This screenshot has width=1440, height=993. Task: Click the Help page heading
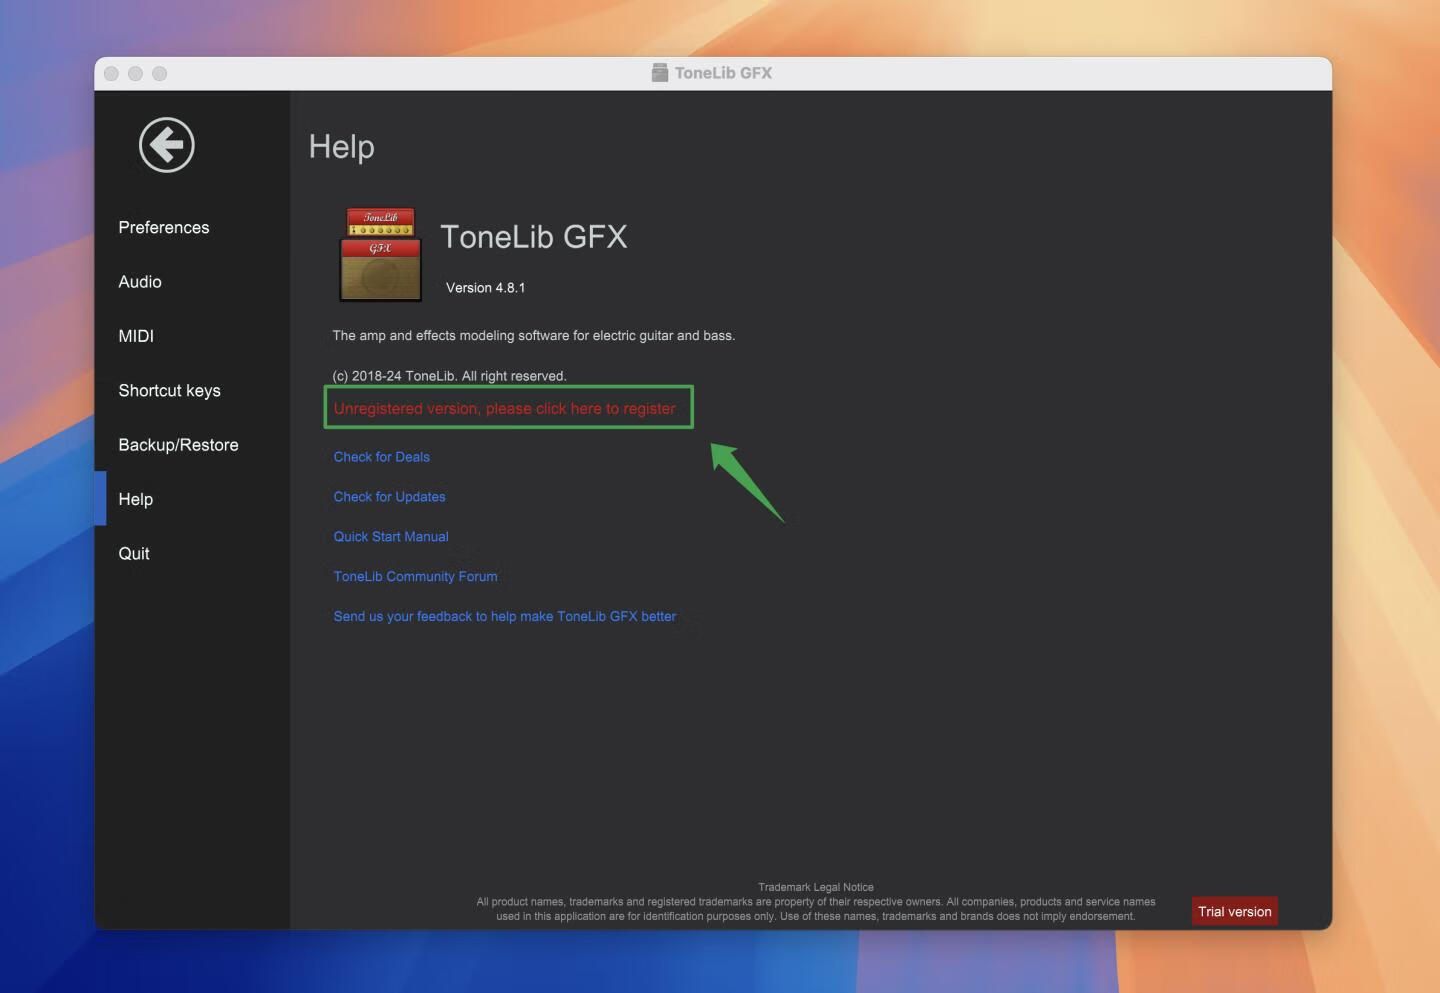tap(342, 146)
